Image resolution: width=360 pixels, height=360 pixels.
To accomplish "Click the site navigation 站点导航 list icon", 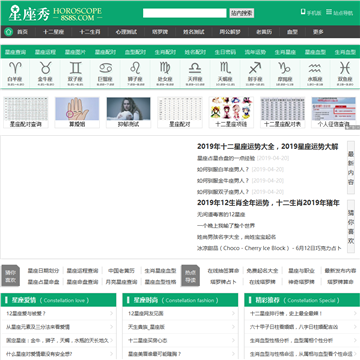I will pos(329,12).
